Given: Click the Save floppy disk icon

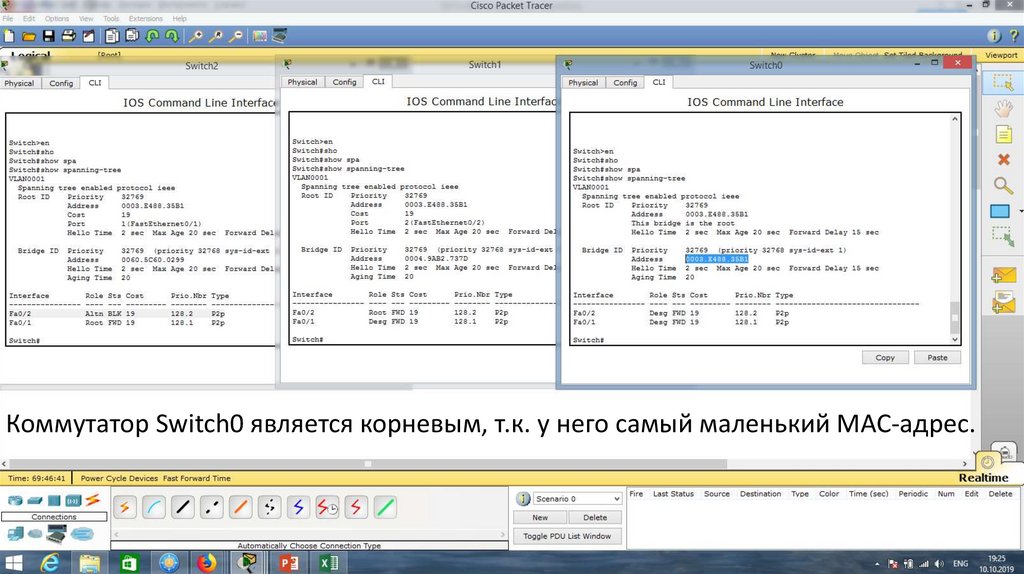Looking at the screenshot, I should [x=48, y=36].
